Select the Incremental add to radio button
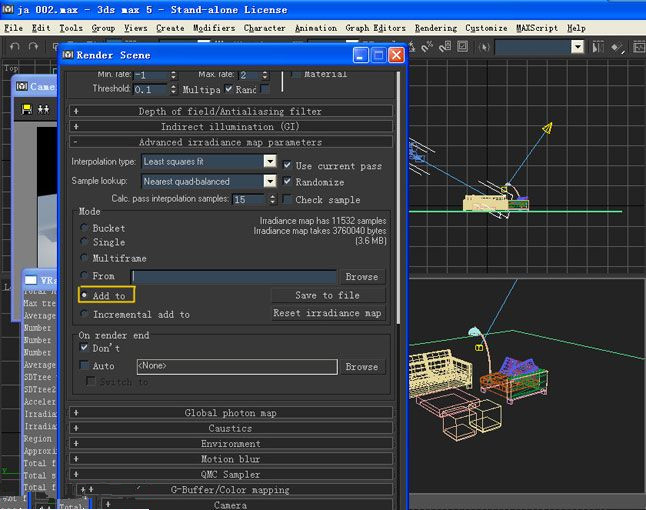This screenshot has height=510, width=646. point(84,314)
